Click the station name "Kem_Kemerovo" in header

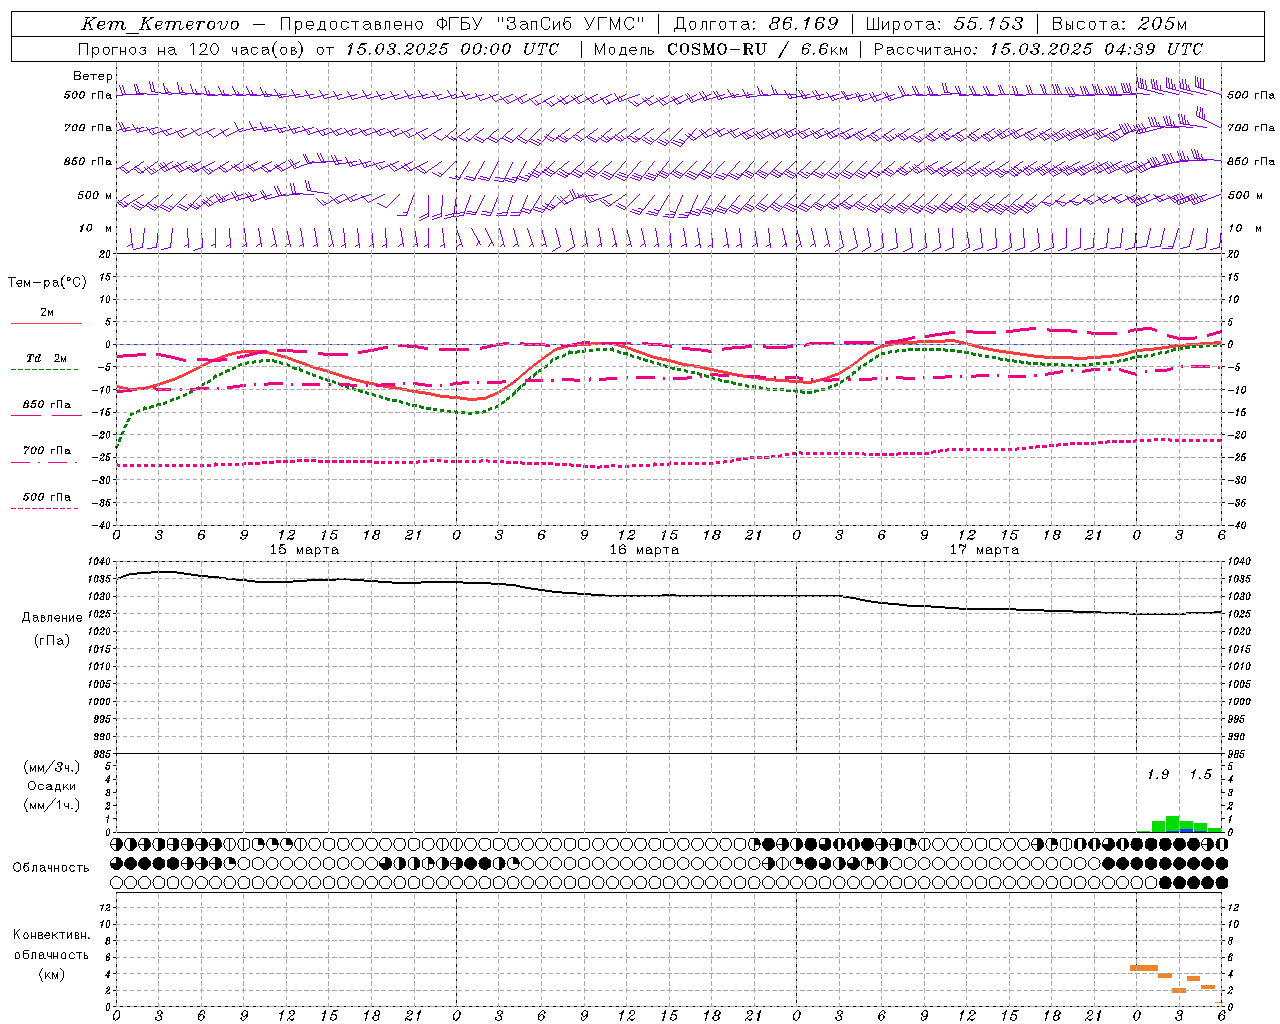(x=160, y=24)
